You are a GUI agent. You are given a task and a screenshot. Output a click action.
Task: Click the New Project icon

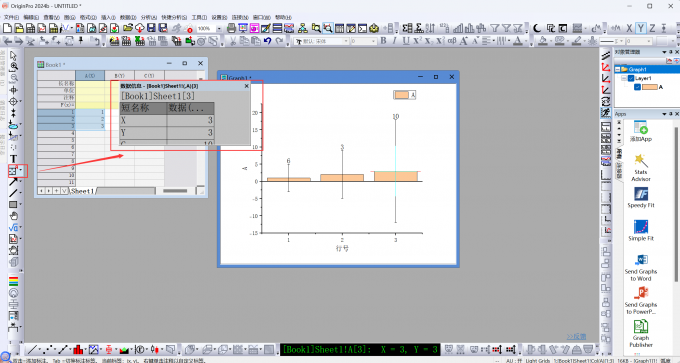point(7,28)
